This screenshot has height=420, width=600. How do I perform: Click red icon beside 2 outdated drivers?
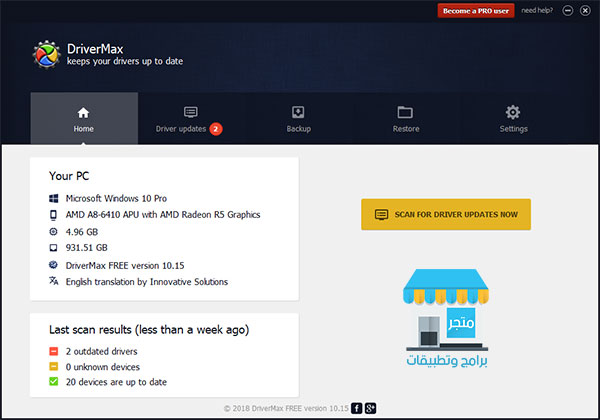click(54, 351)
